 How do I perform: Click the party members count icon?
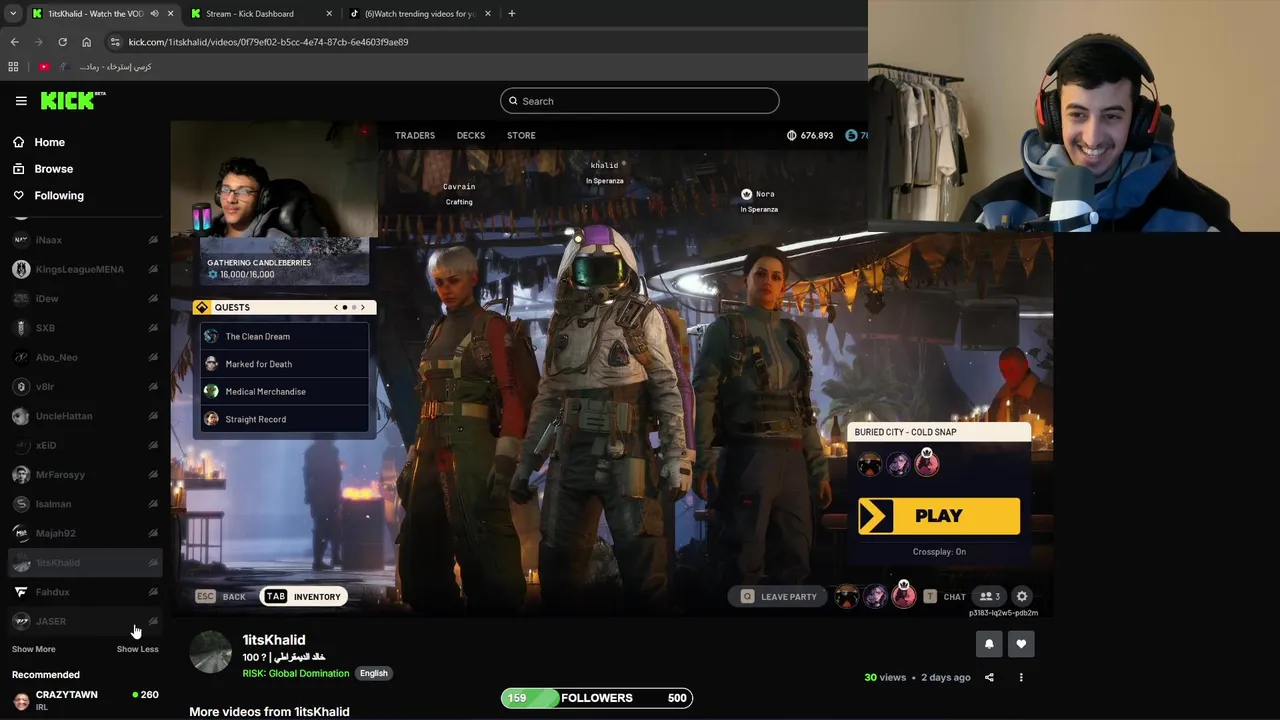(990, 597)
